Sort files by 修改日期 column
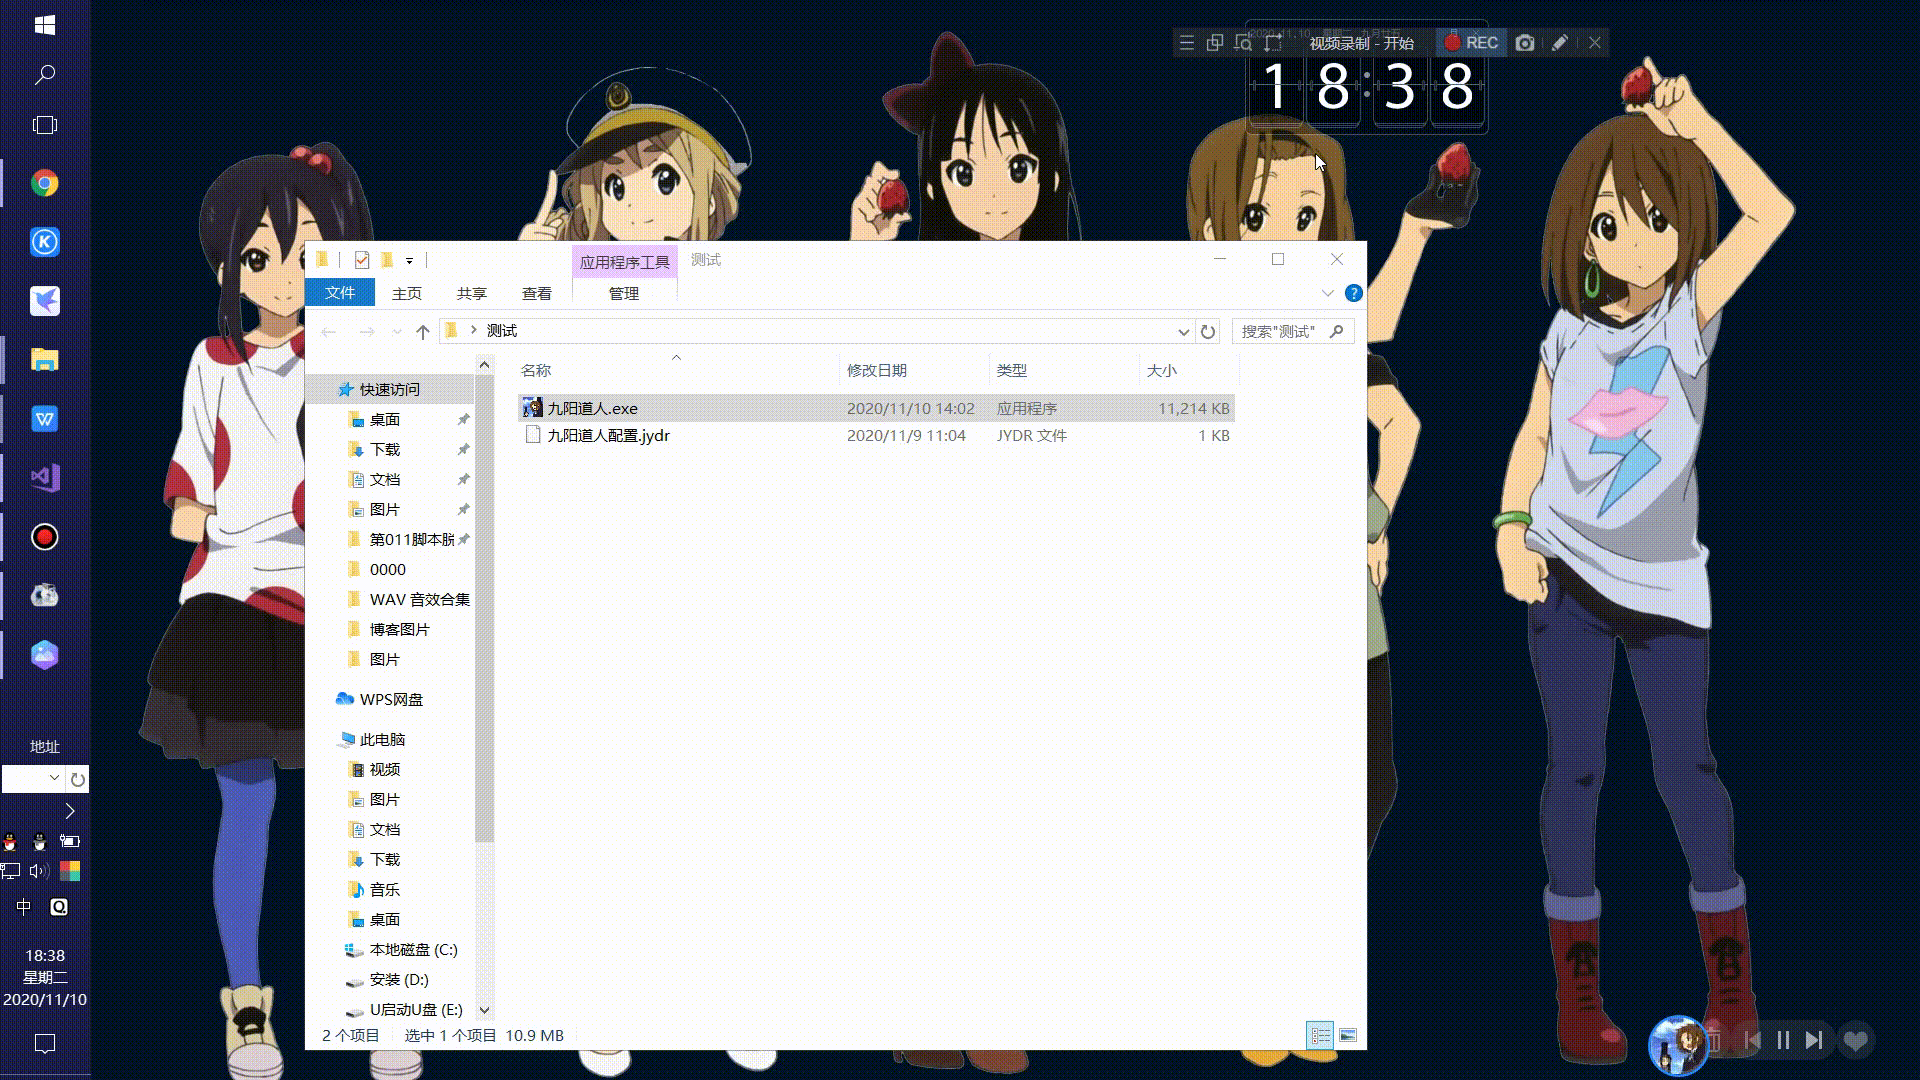 click(914, 370)
